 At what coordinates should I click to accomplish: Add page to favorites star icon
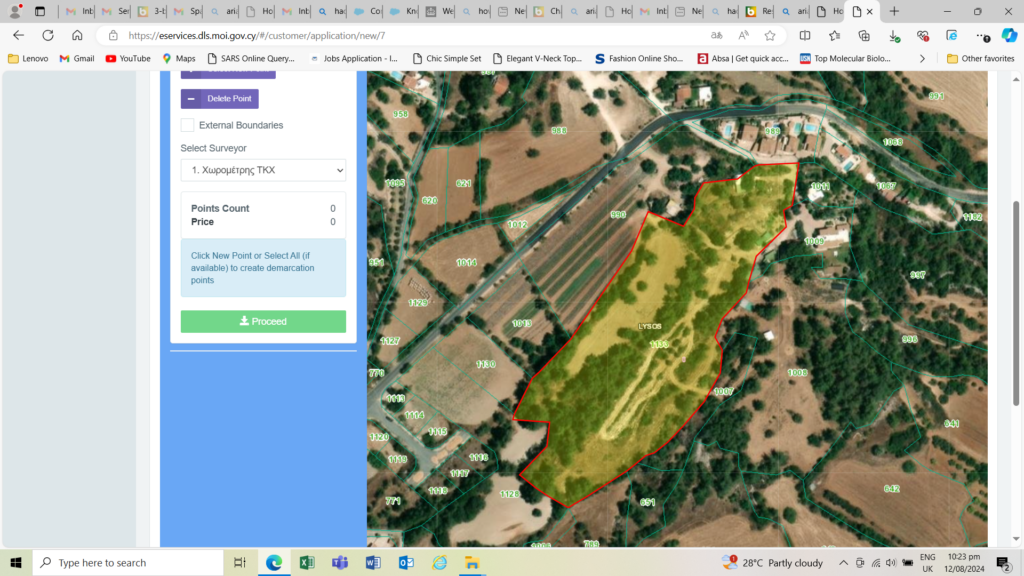coord(770,35)
